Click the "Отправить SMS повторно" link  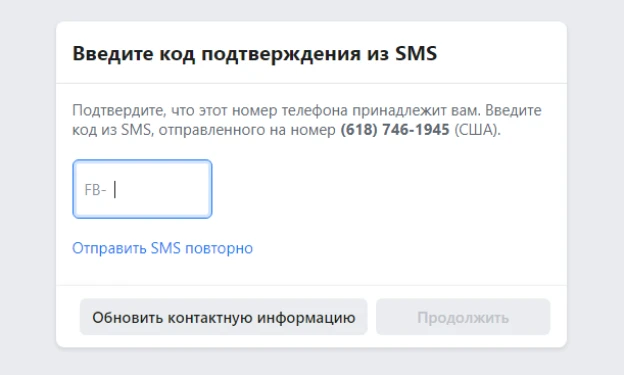(x=162, y=248)
